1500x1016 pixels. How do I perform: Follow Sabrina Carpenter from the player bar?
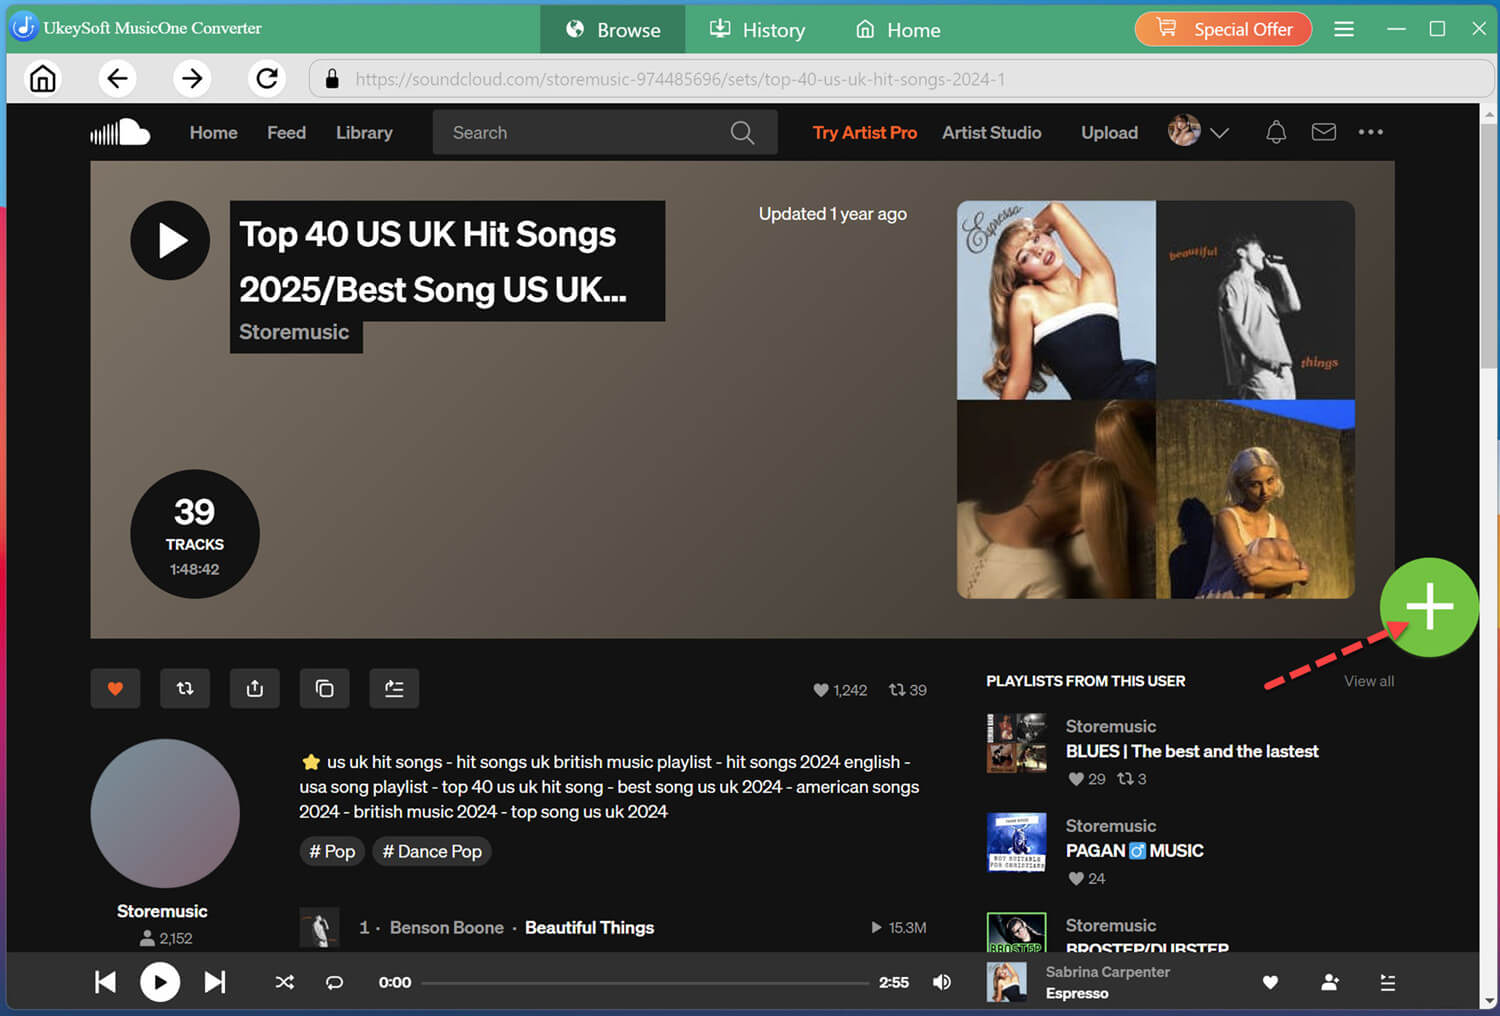tap(1330, 982)
